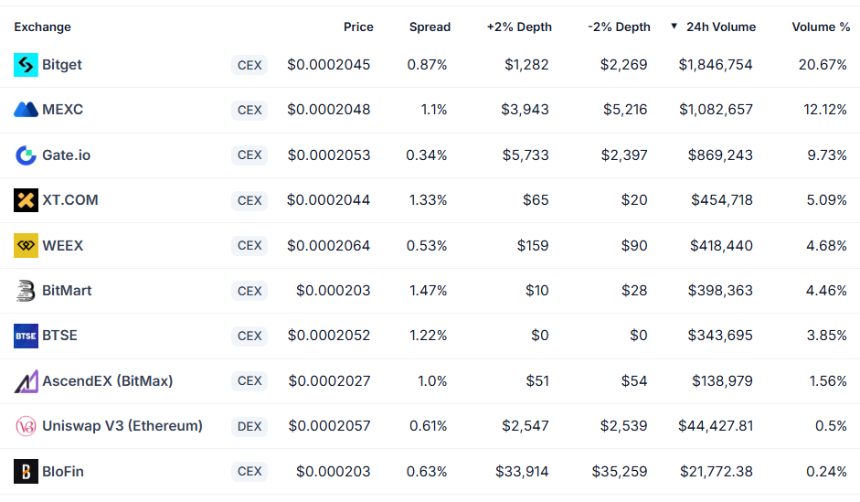
Task: Sort by the Exchange column header
Action: 42,27
